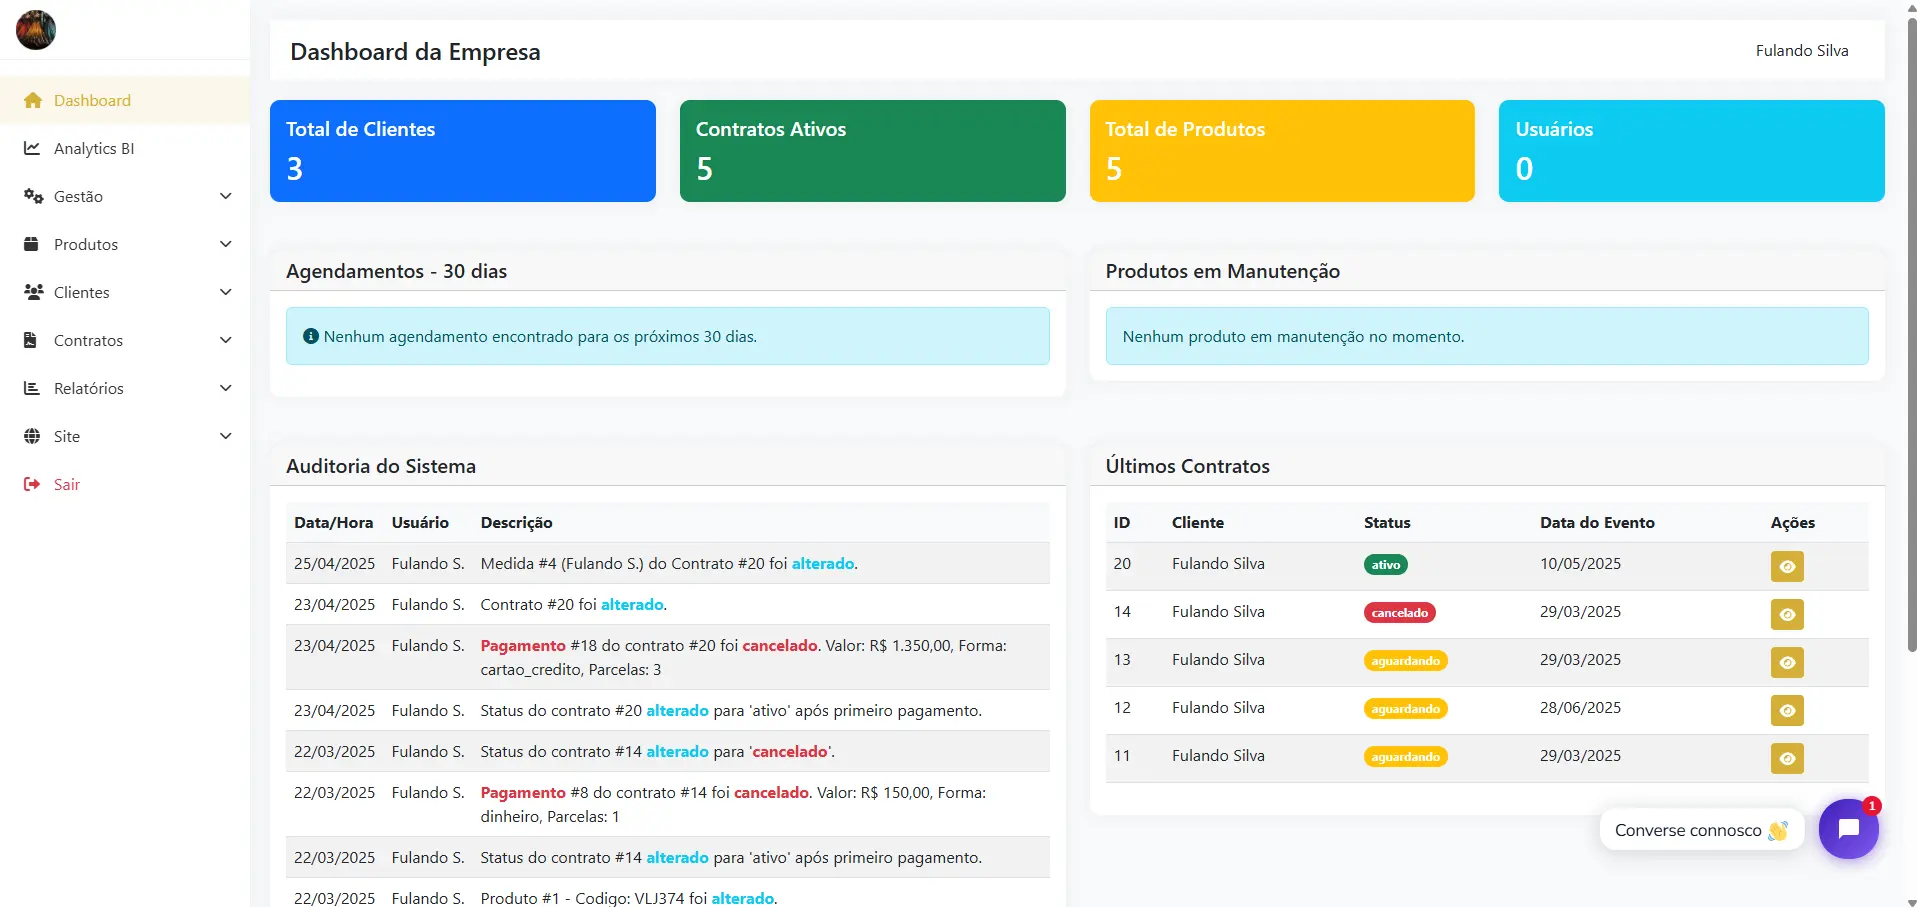This screenshot has height=907, width=1917.
Task: Click the 'cancelado' status badge
Action: (1400, 613)
